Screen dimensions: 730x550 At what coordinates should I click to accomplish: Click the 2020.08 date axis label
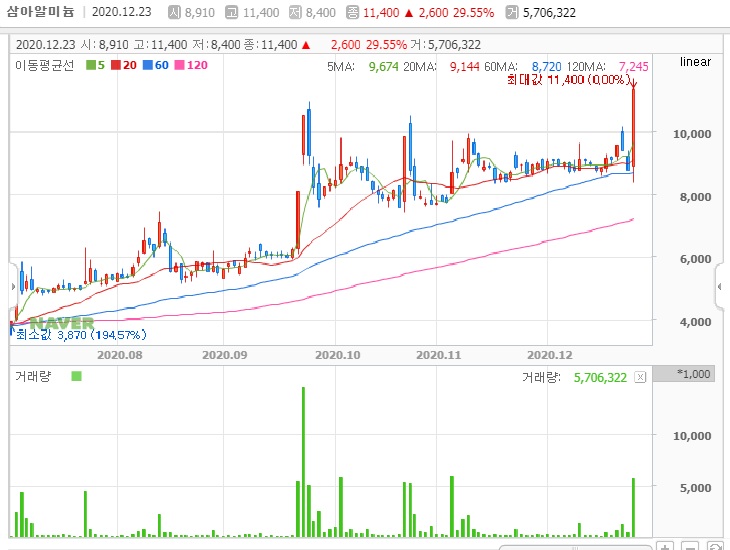pyautogui.click(x=120, y=355)
